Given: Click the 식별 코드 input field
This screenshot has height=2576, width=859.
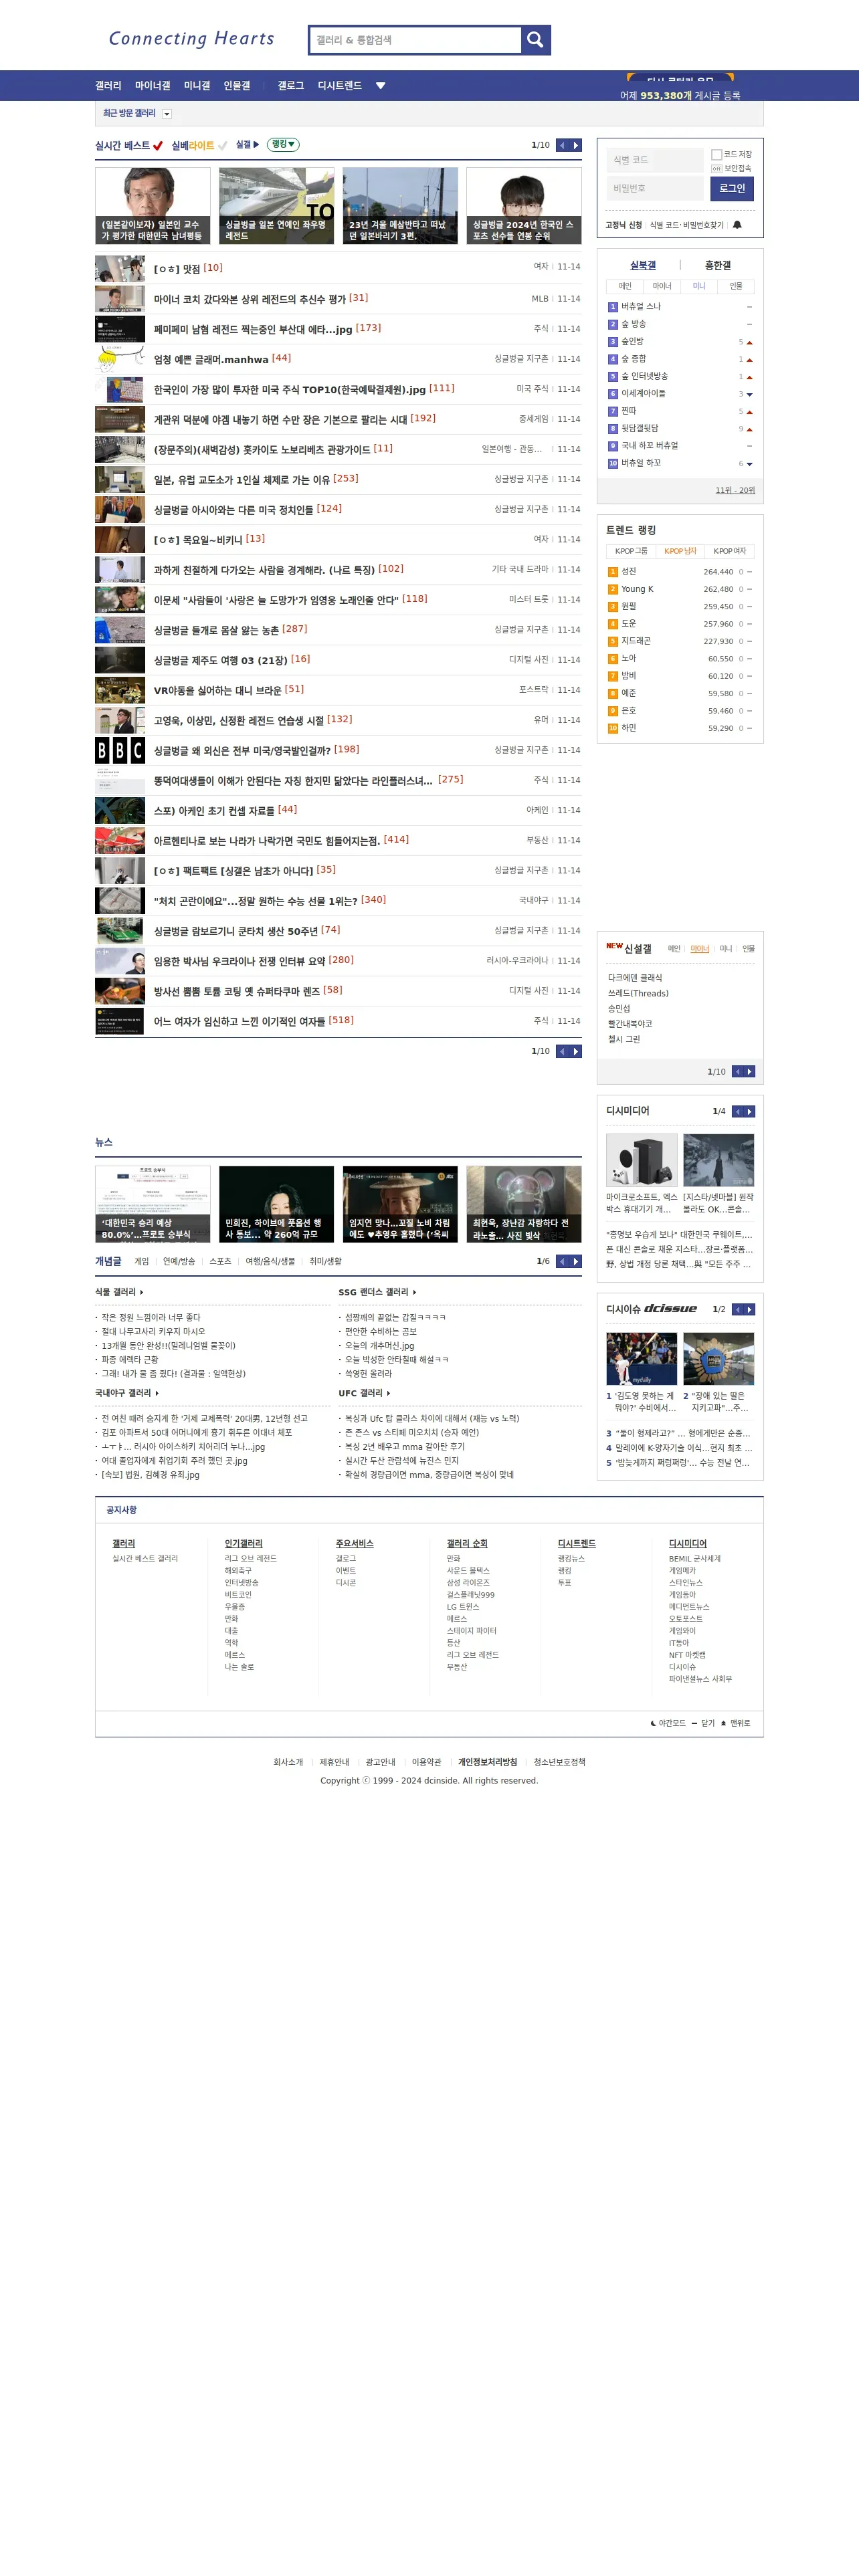Looking at the screenshot, I should point(655,160).
